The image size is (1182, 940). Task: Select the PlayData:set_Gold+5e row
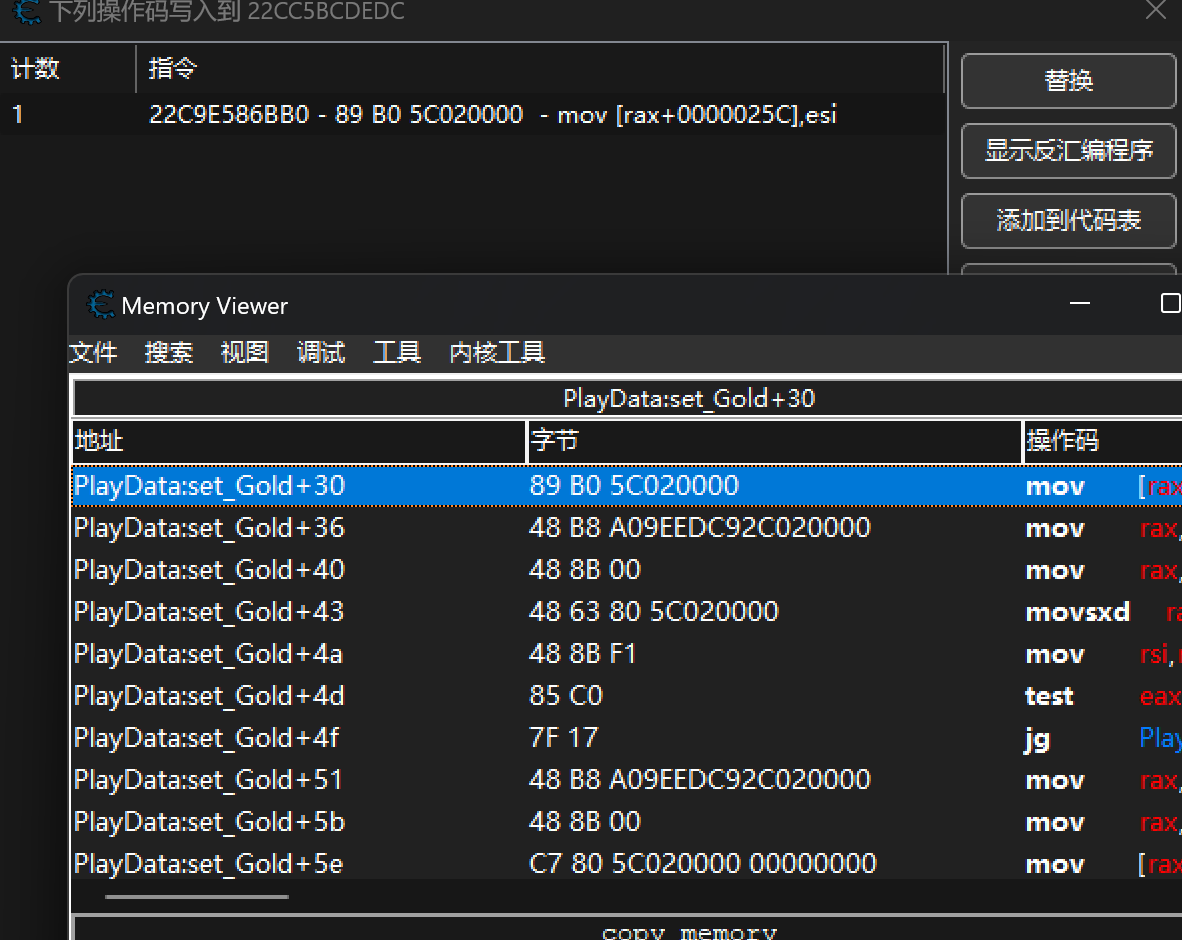[x=627, y=863]
